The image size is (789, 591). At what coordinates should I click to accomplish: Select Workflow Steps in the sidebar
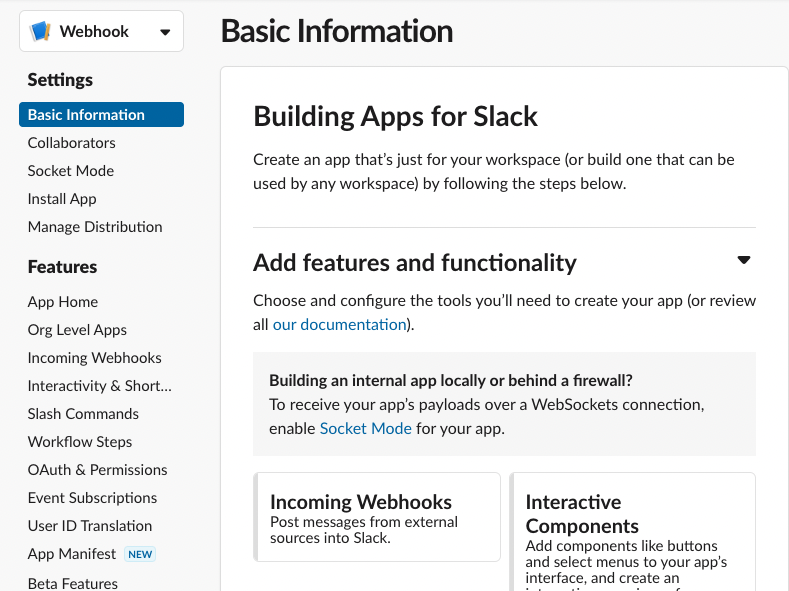coord(80,442)
